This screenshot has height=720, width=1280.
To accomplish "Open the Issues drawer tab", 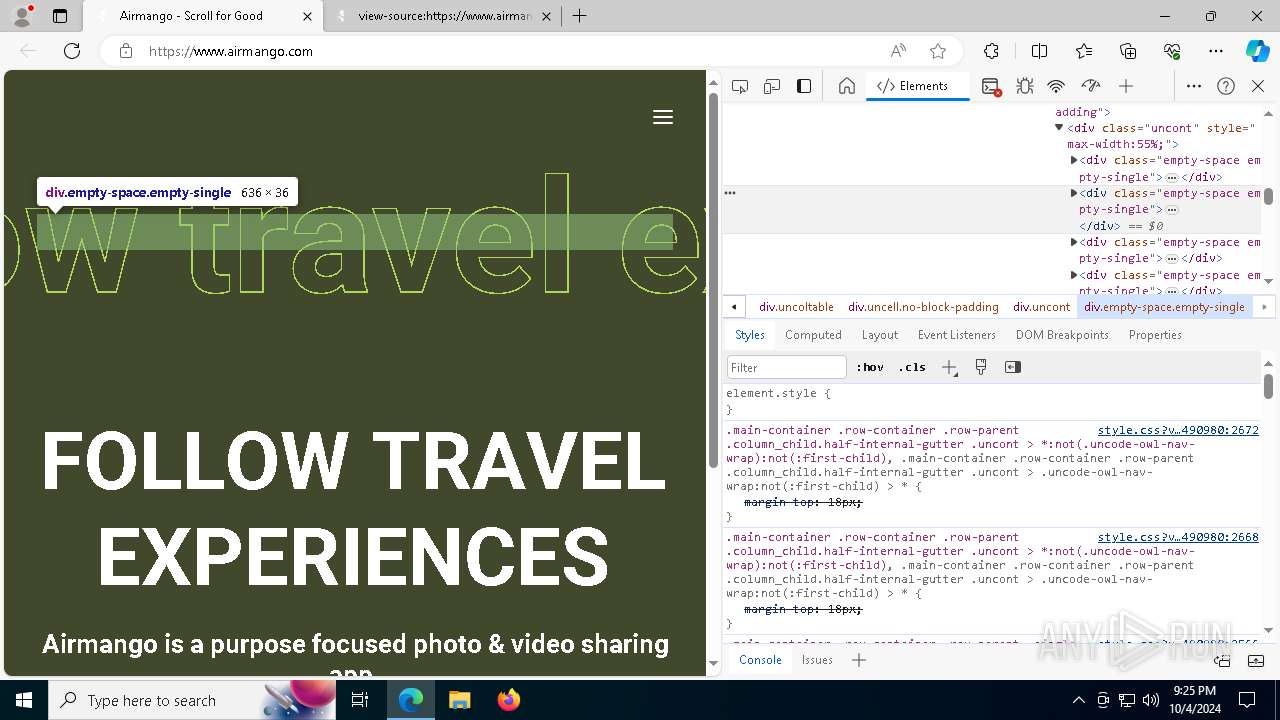I will coord(817,660).
